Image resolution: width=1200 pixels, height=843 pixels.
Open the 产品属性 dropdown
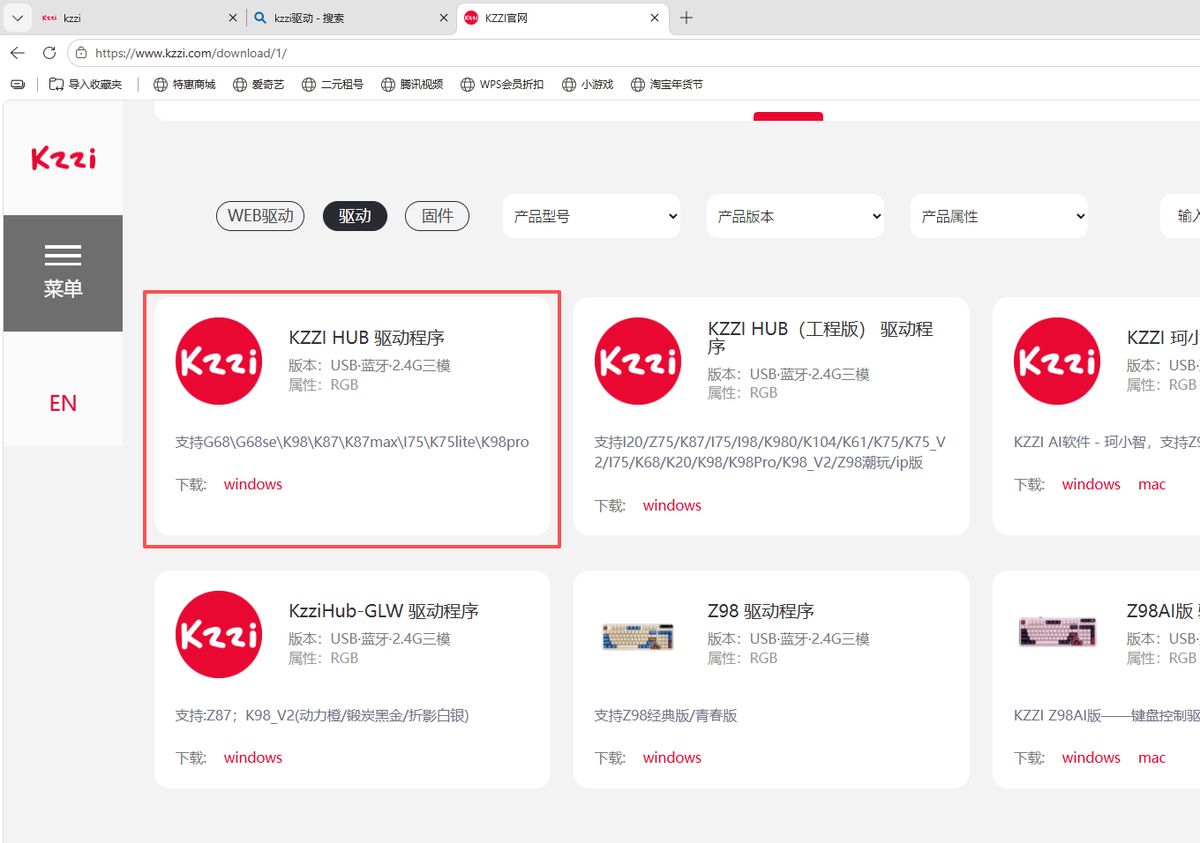coord(999,216)
